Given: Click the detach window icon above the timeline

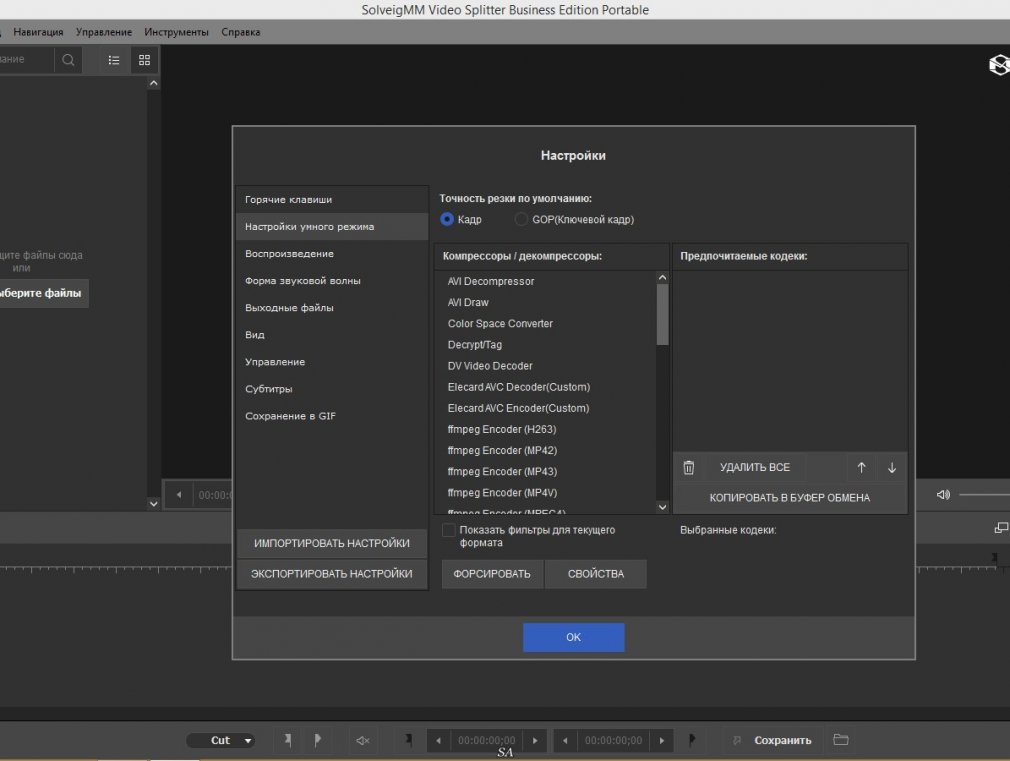Looking at the screenshot, I should [x=1001, y=528].
